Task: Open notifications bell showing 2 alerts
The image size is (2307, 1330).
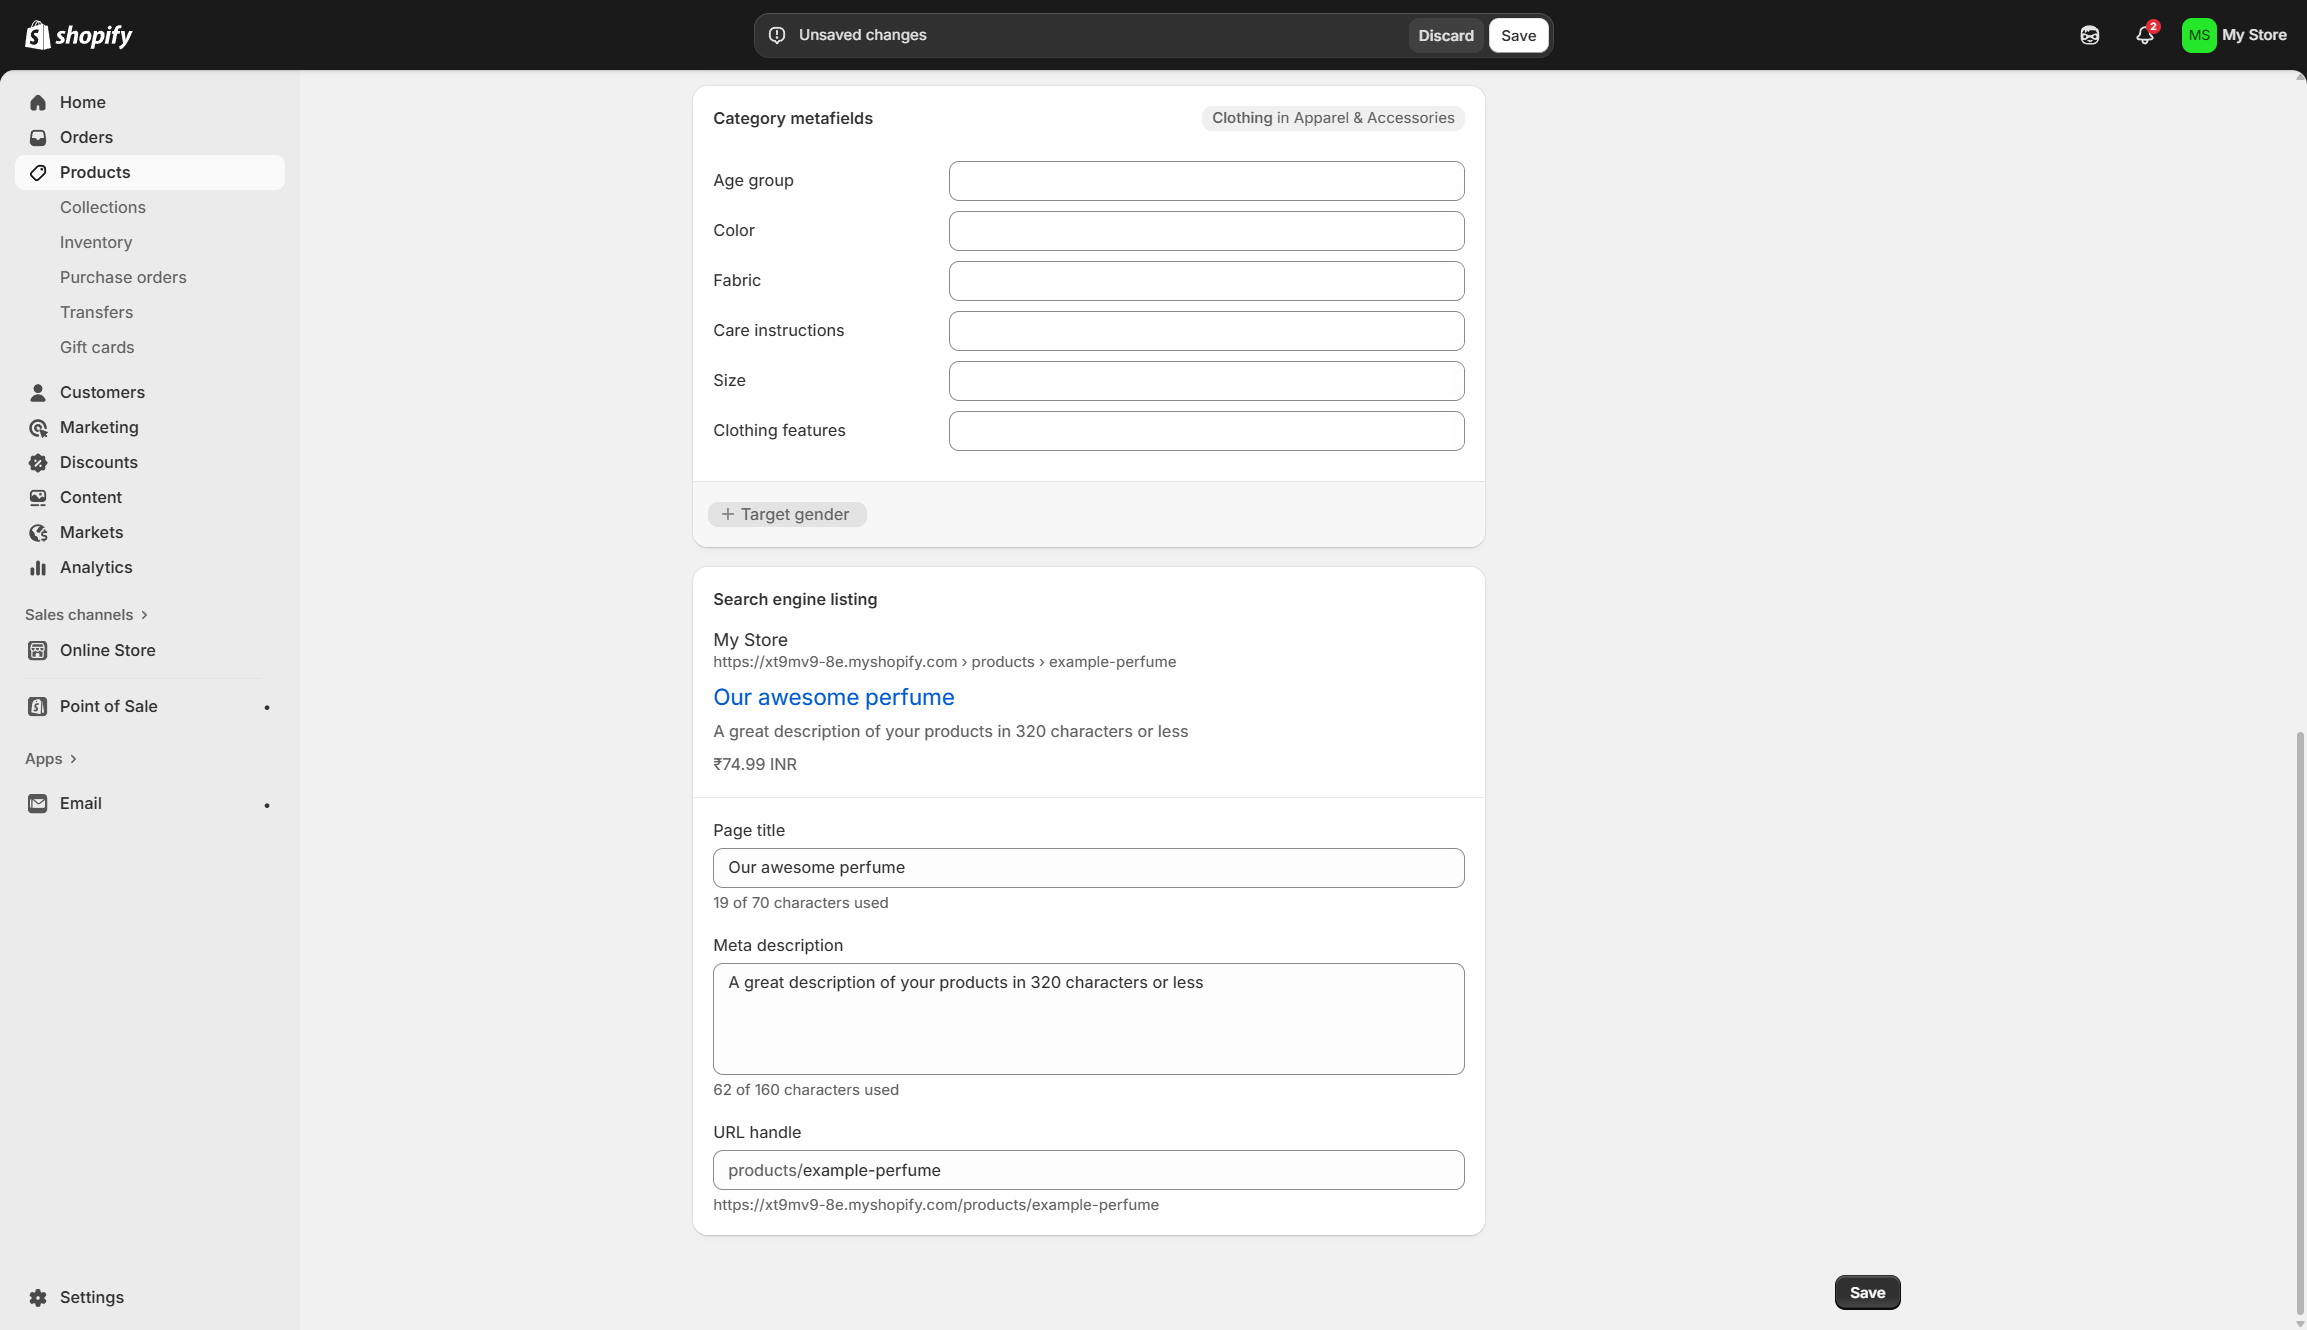Action: [2144, 35]
